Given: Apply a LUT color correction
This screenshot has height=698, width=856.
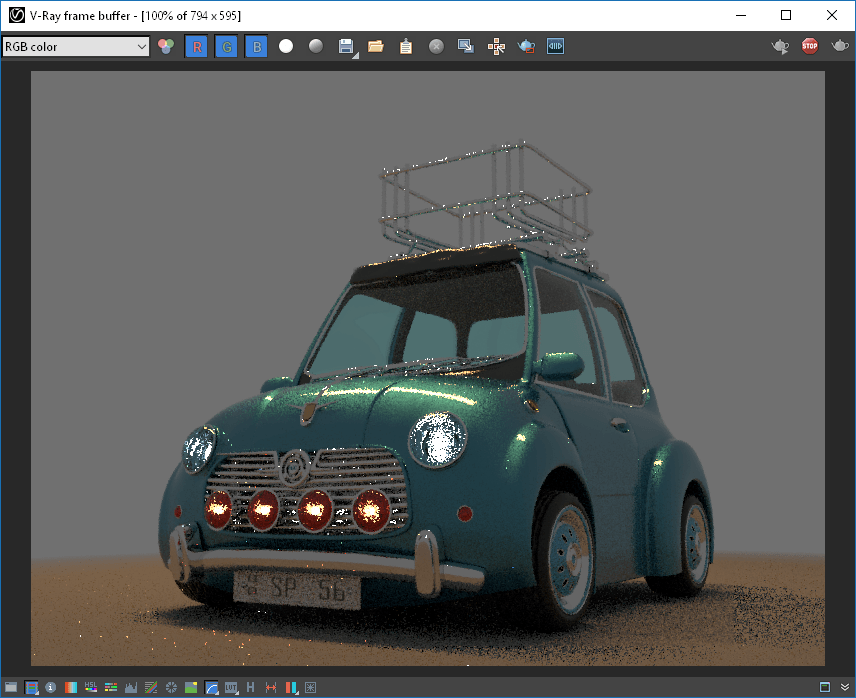Looking at the screenshot, I should coord(230,687).
